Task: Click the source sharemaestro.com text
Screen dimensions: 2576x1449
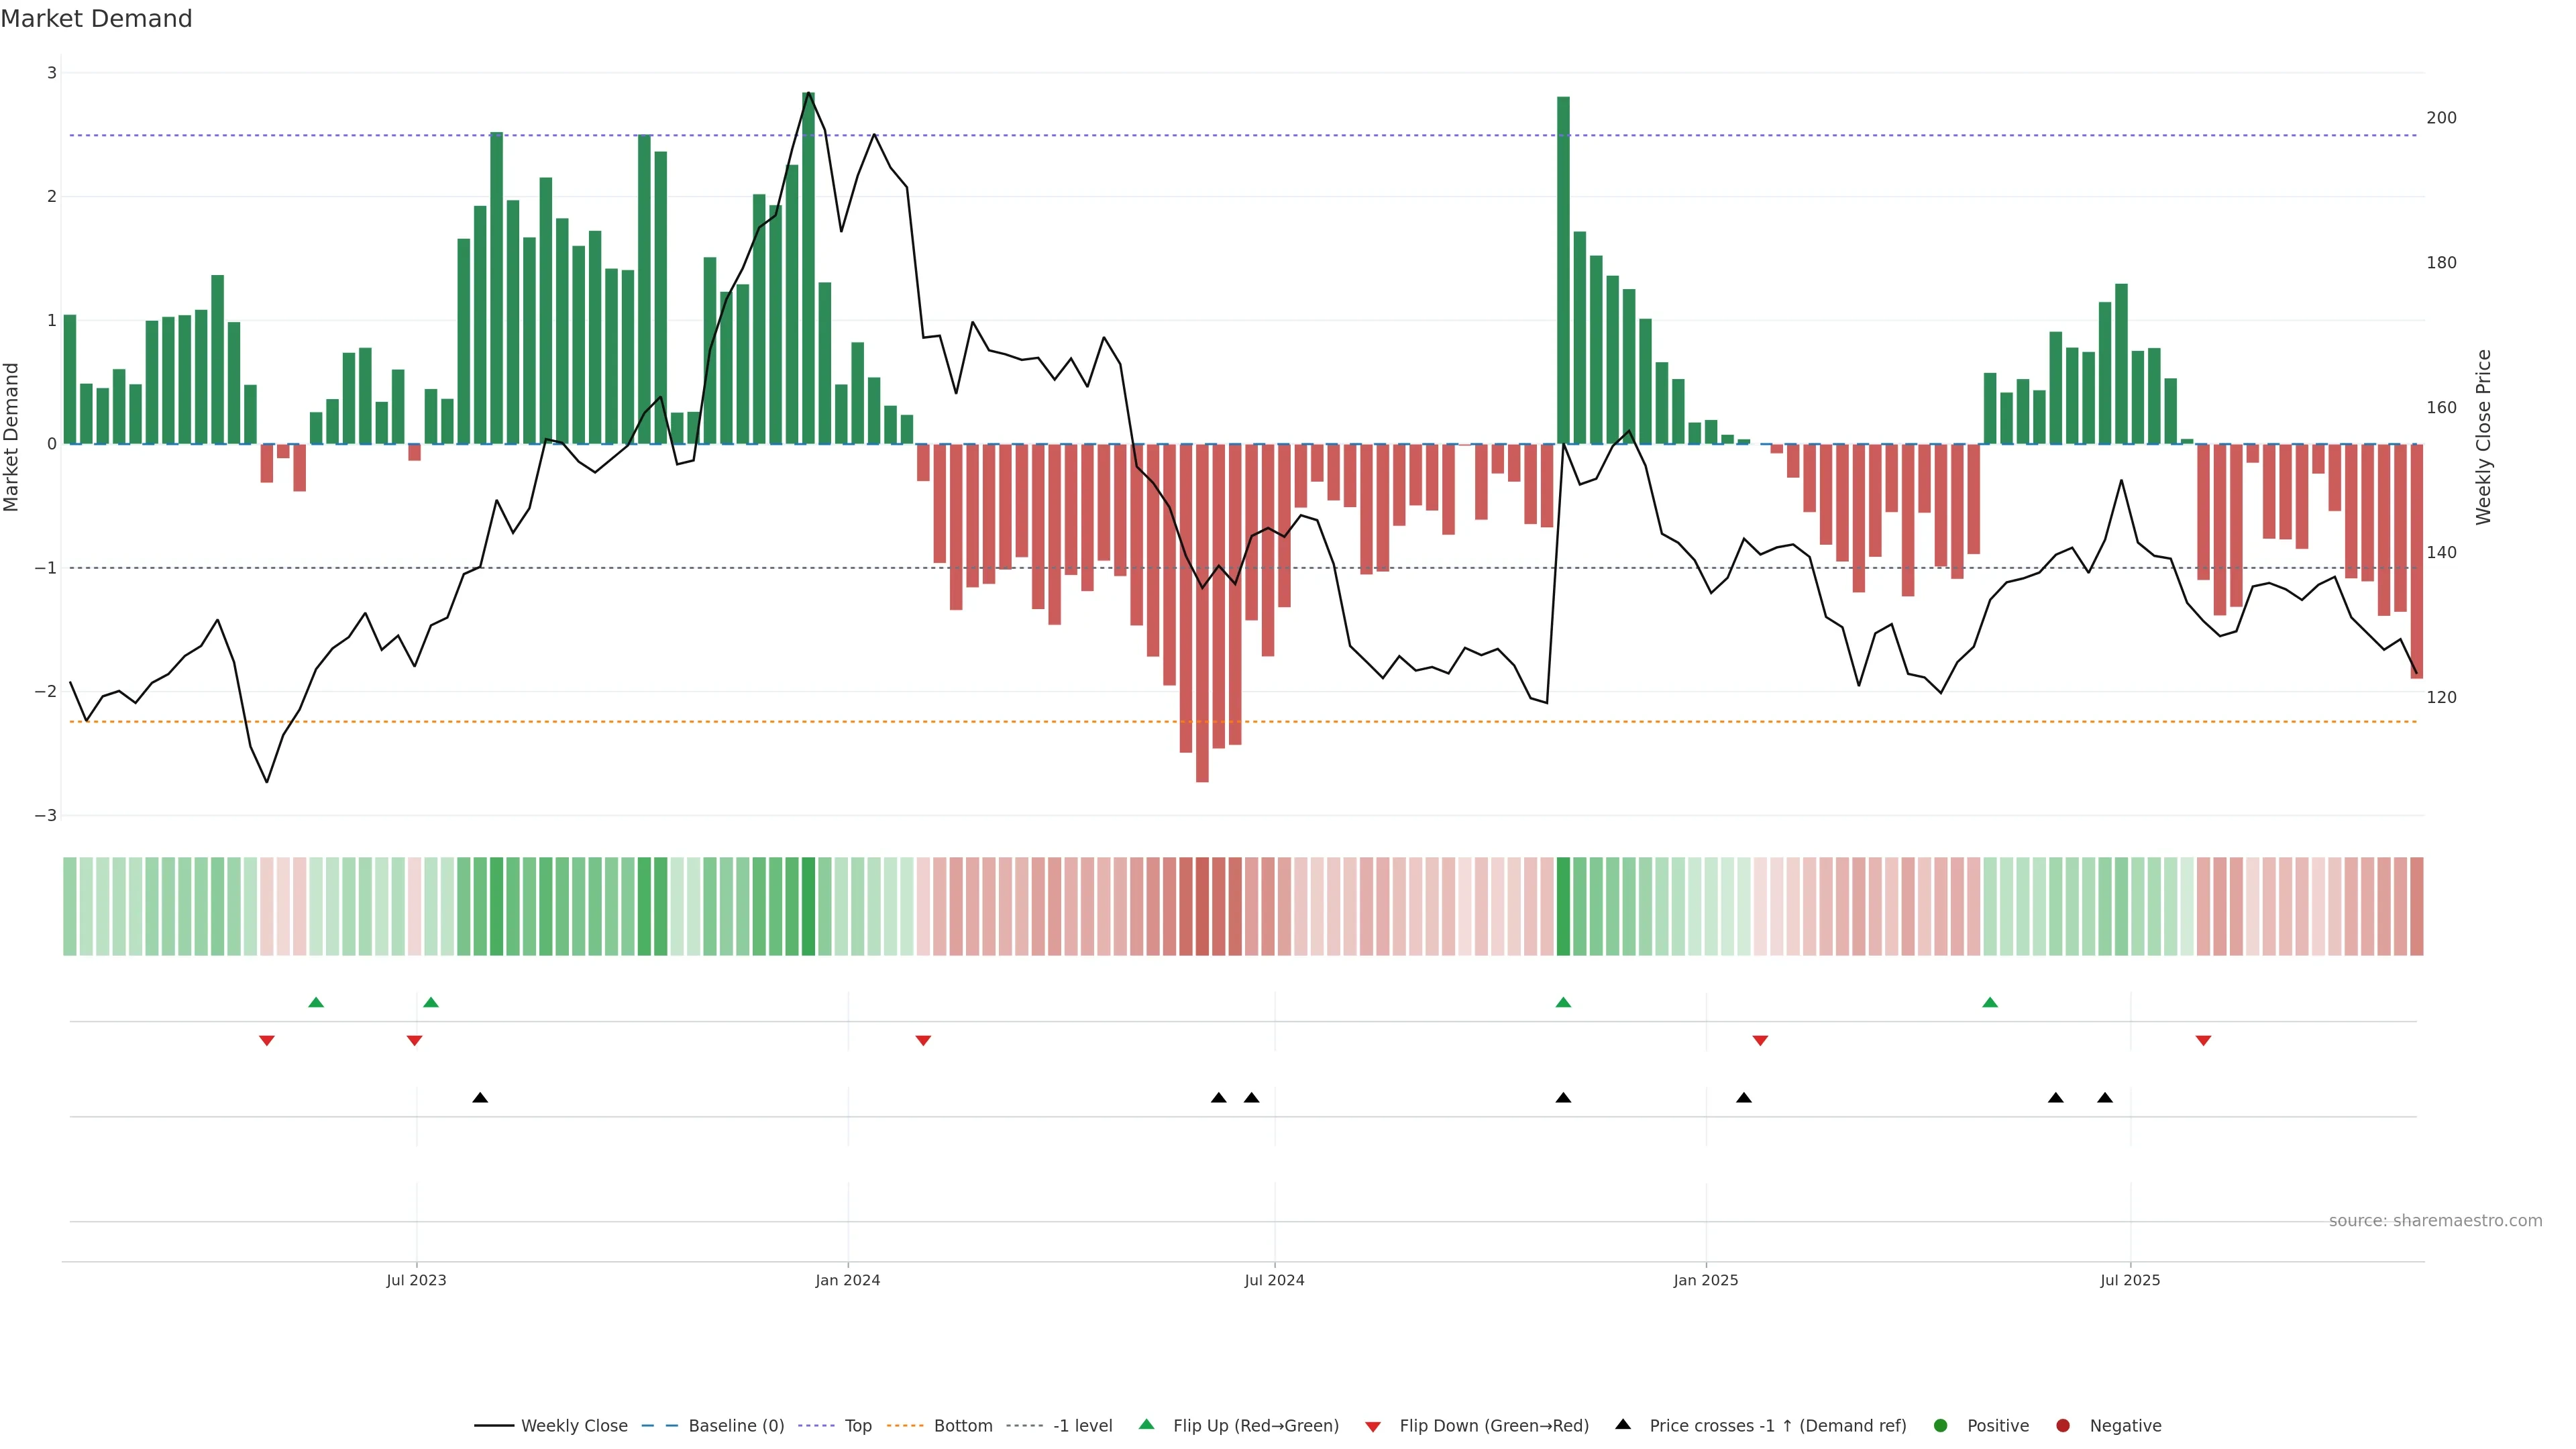Action: pyautogui.click(x=2435, y=1221)
